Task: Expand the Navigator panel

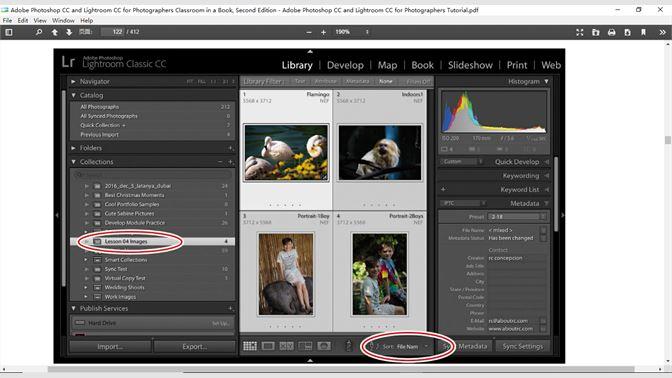Action: [73, 81]
